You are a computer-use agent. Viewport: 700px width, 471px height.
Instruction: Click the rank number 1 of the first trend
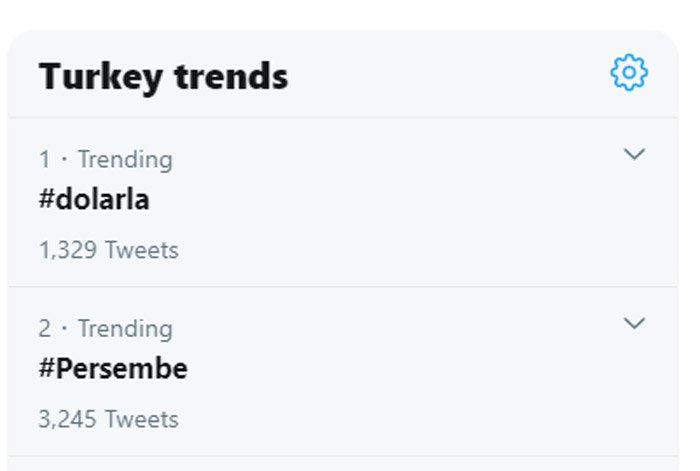(45, 159)
